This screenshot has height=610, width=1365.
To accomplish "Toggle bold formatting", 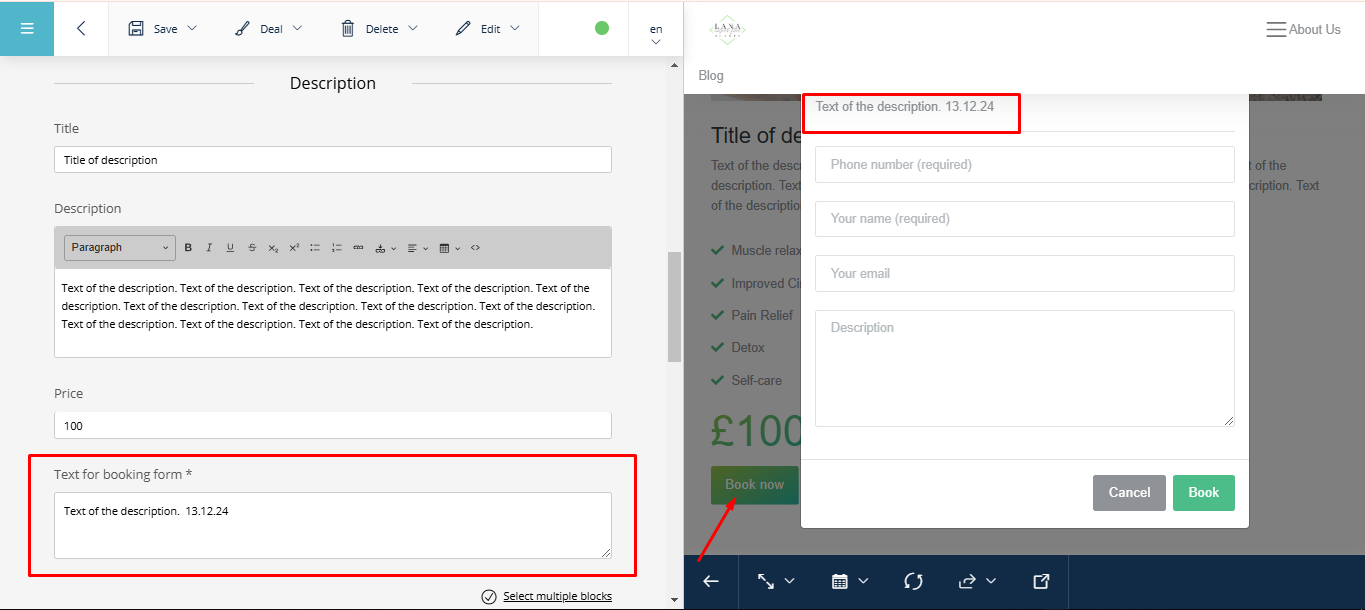I will (188, 248).
